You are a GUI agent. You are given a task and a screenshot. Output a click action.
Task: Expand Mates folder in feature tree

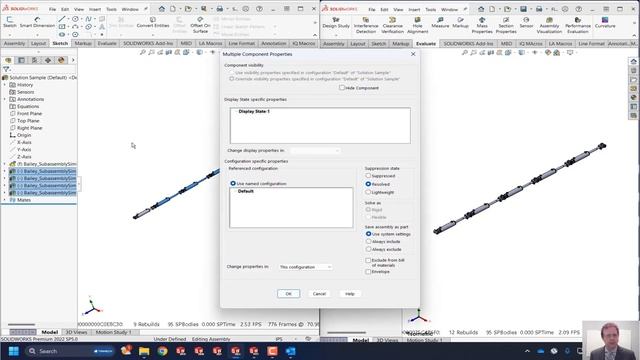tap(5, 200)
